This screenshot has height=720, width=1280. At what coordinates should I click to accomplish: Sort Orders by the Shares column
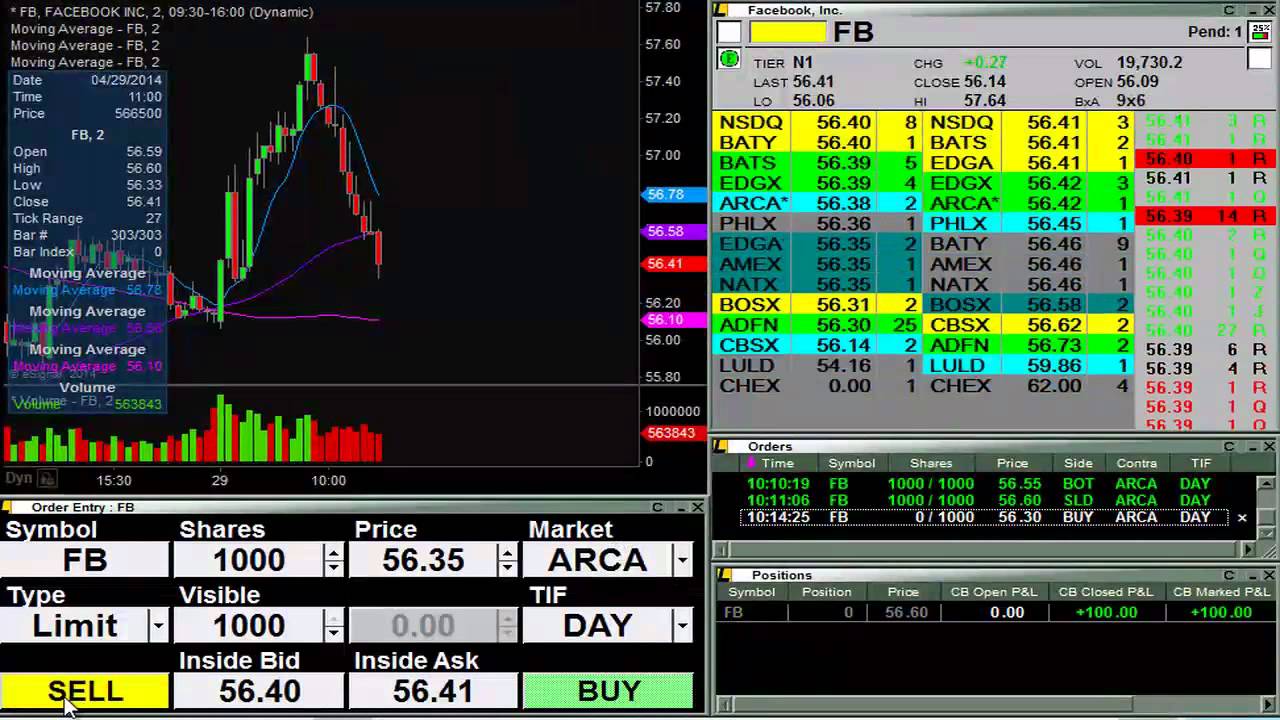click(931, 463)
